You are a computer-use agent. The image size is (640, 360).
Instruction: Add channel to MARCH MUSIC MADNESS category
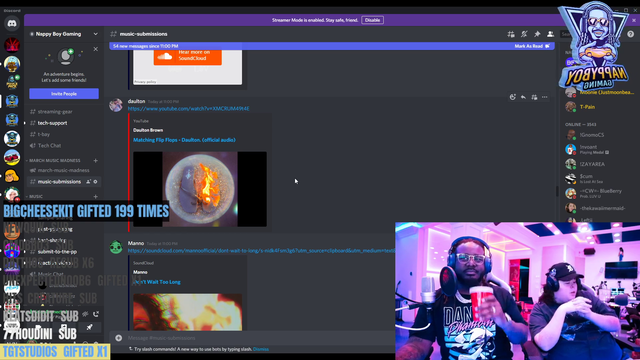(x=96, y=160)
